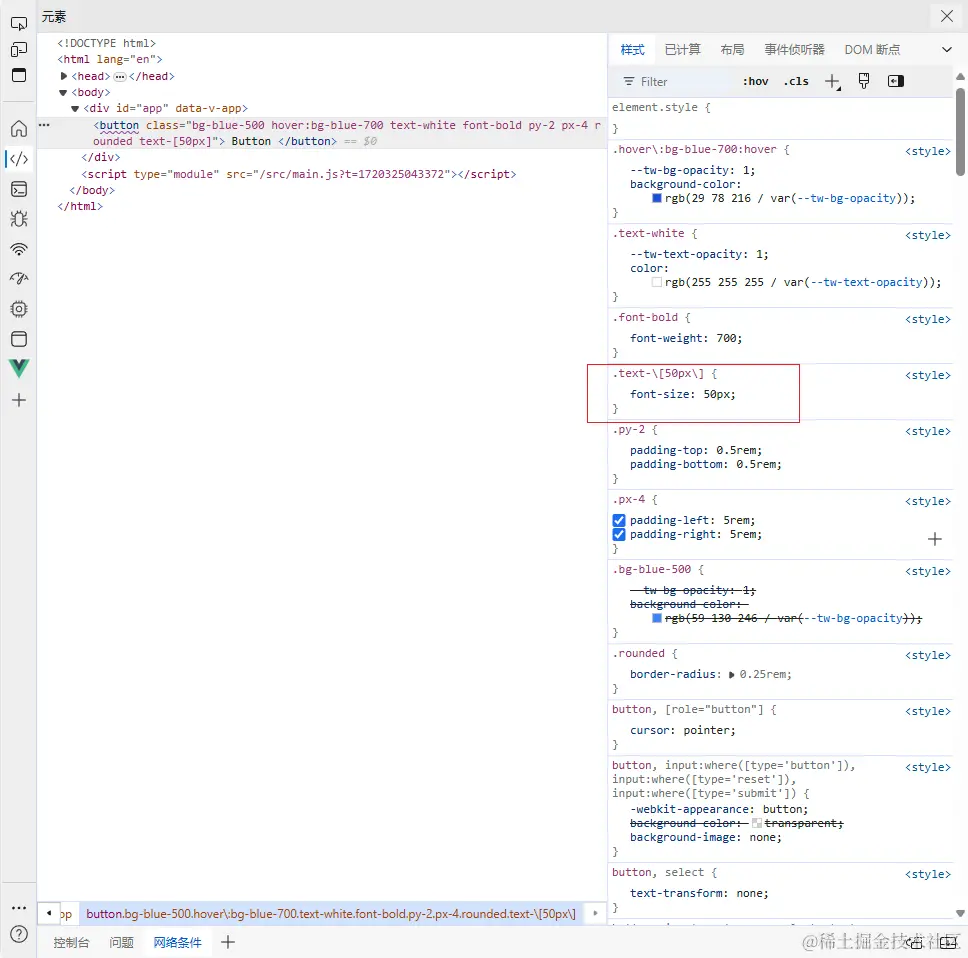Open <style> source link of .bg-blue-500 rule

coord(928,572)
